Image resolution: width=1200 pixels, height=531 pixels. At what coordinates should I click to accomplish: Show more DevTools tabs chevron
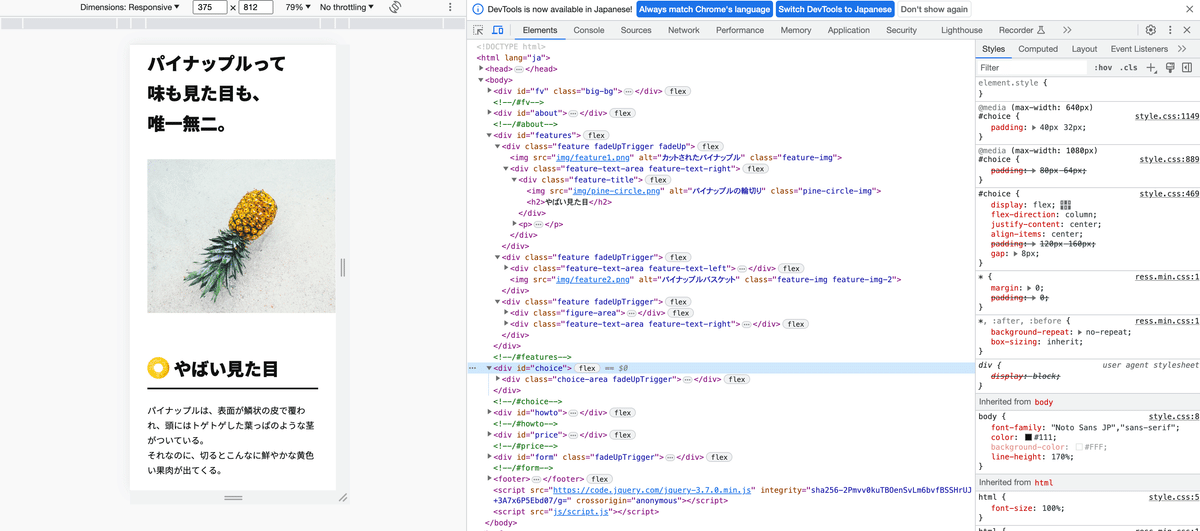[1067, 30]
